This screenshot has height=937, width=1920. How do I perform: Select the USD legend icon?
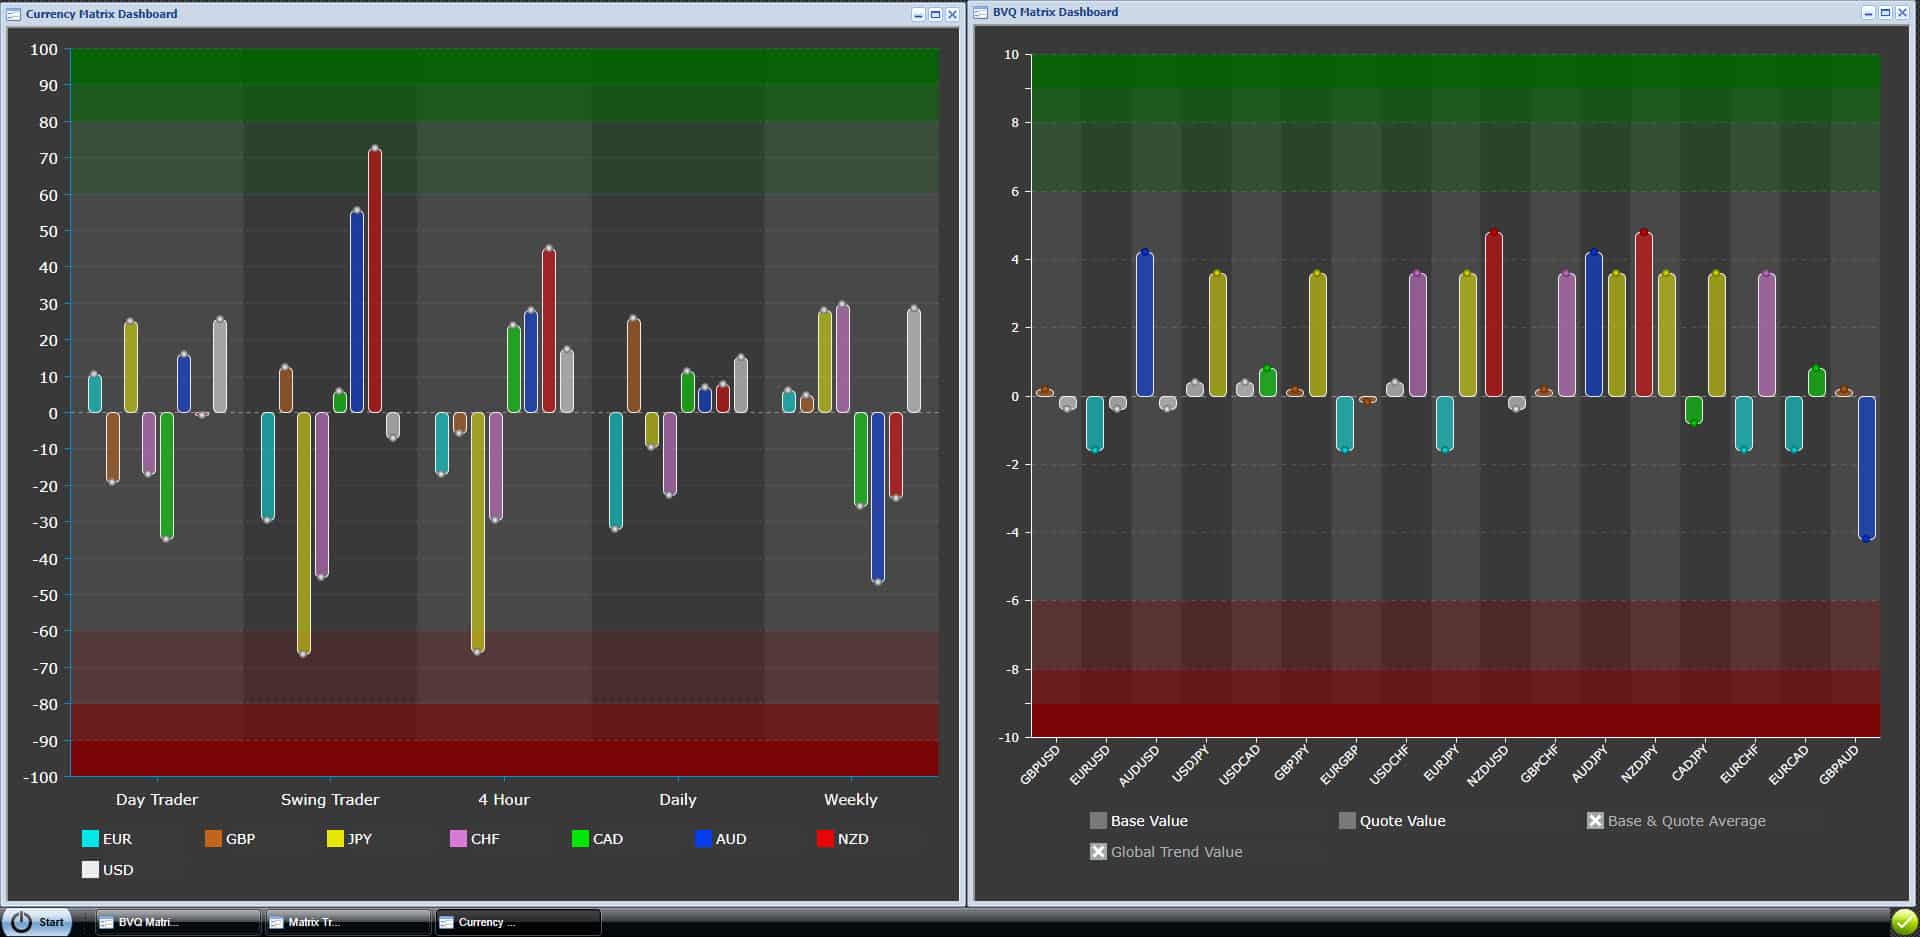(90, 870)
